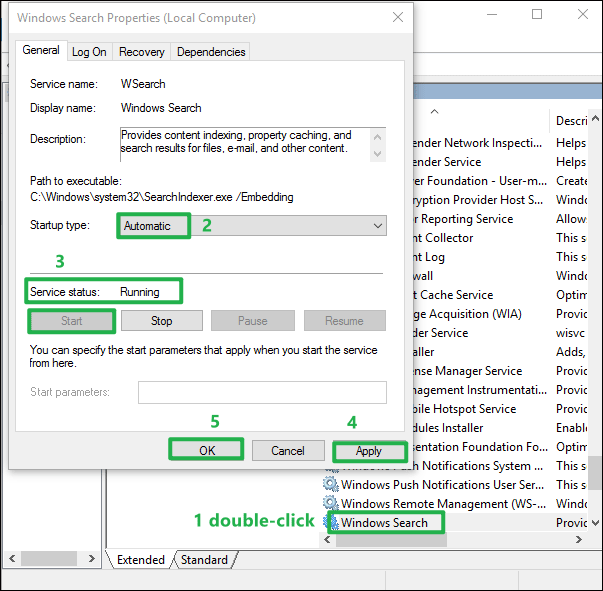Select the Acquisition (WIA) service row
The width and height of the screenshot is (603, 591).
501,314
